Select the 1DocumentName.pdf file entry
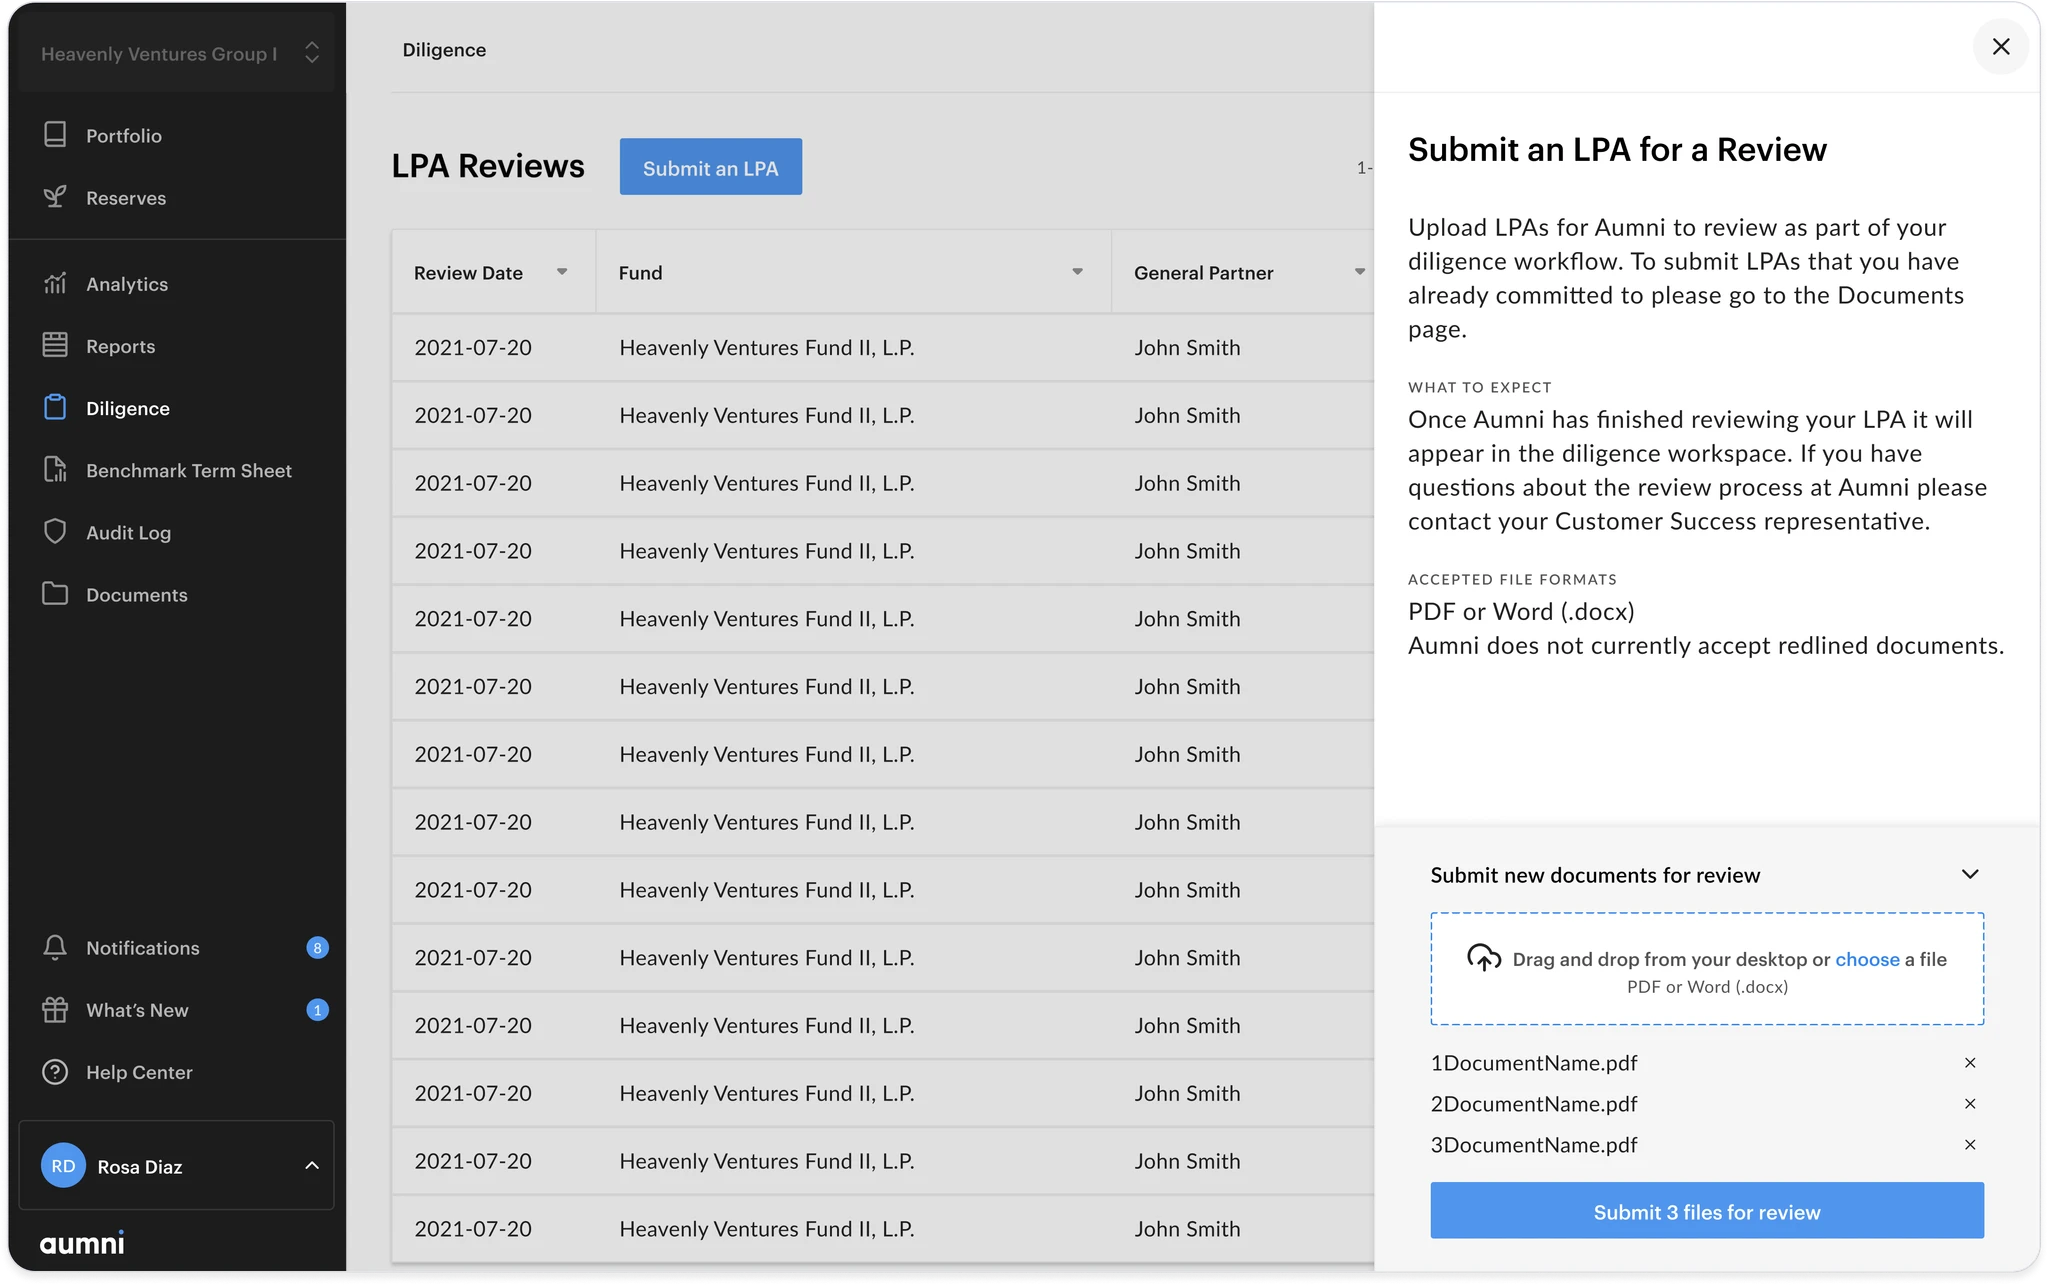Image resolution: width=2048 pixels, height=1285 pixels. click(x=1534, y=1063)
